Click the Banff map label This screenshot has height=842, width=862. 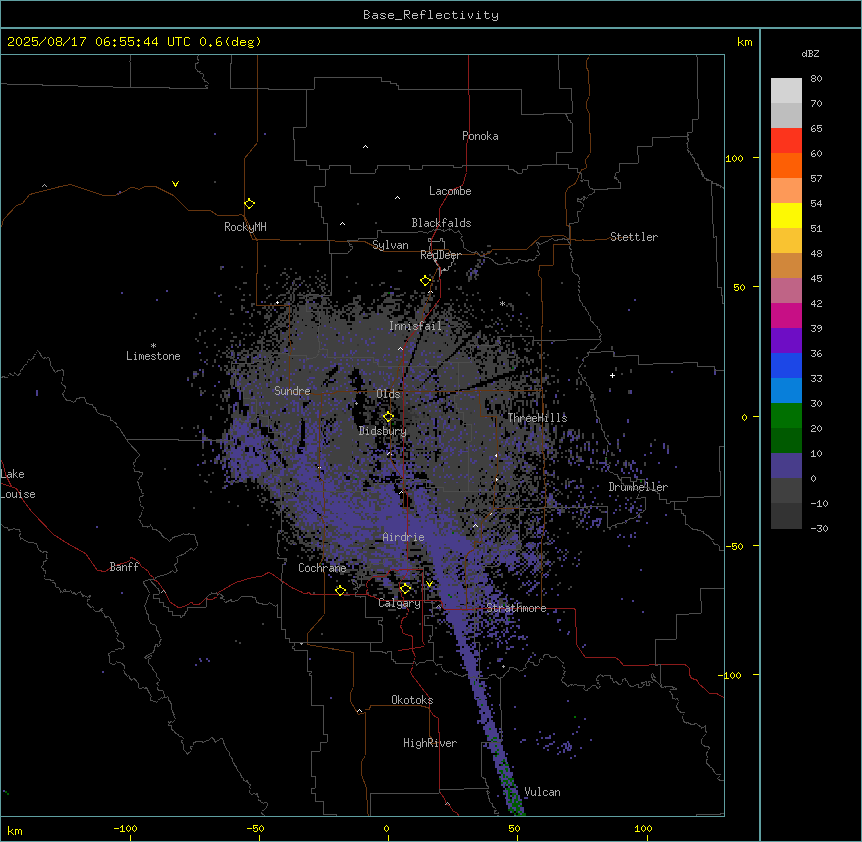click(124, 567)
